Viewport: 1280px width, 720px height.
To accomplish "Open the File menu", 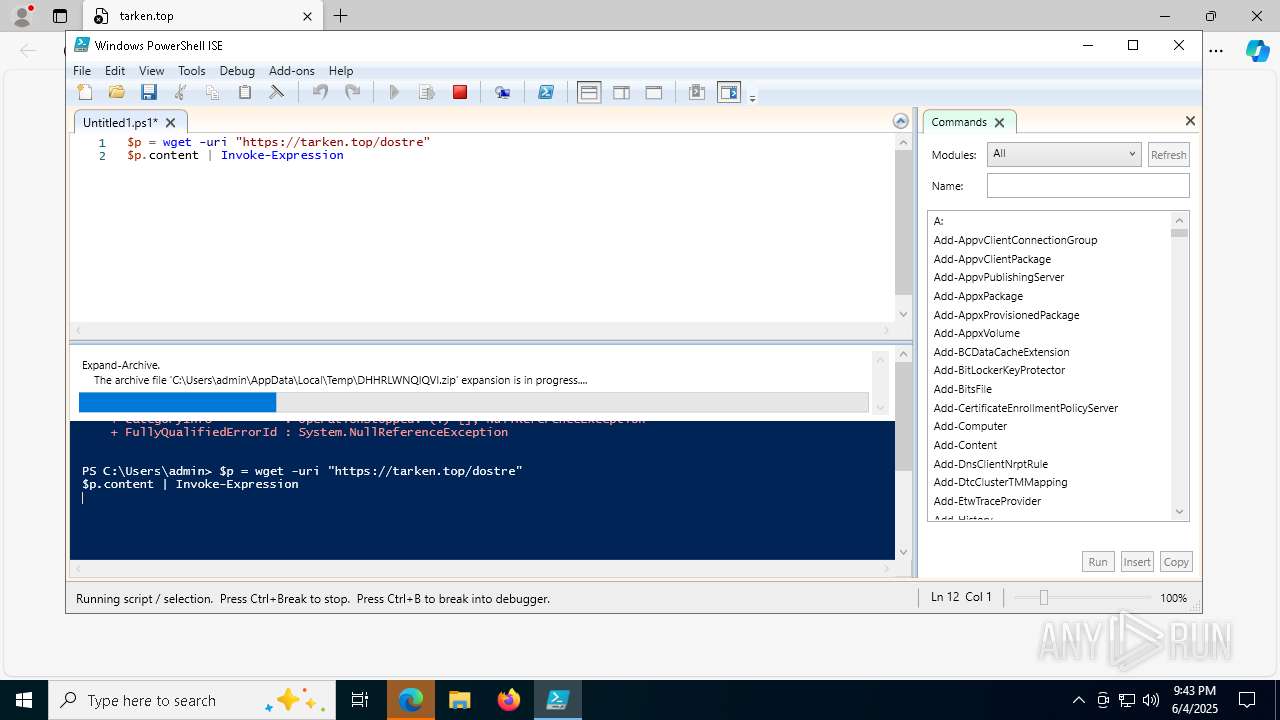I will [82, 71].
